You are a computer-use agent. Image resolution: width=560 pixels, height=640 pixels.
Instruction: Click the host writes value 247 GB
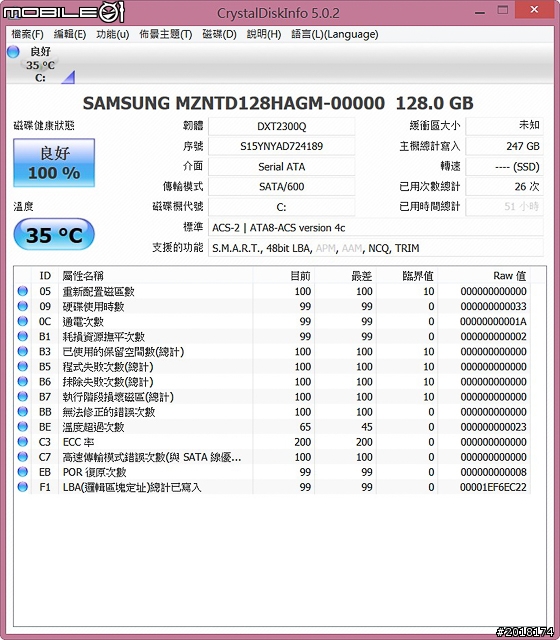(504, 146)
